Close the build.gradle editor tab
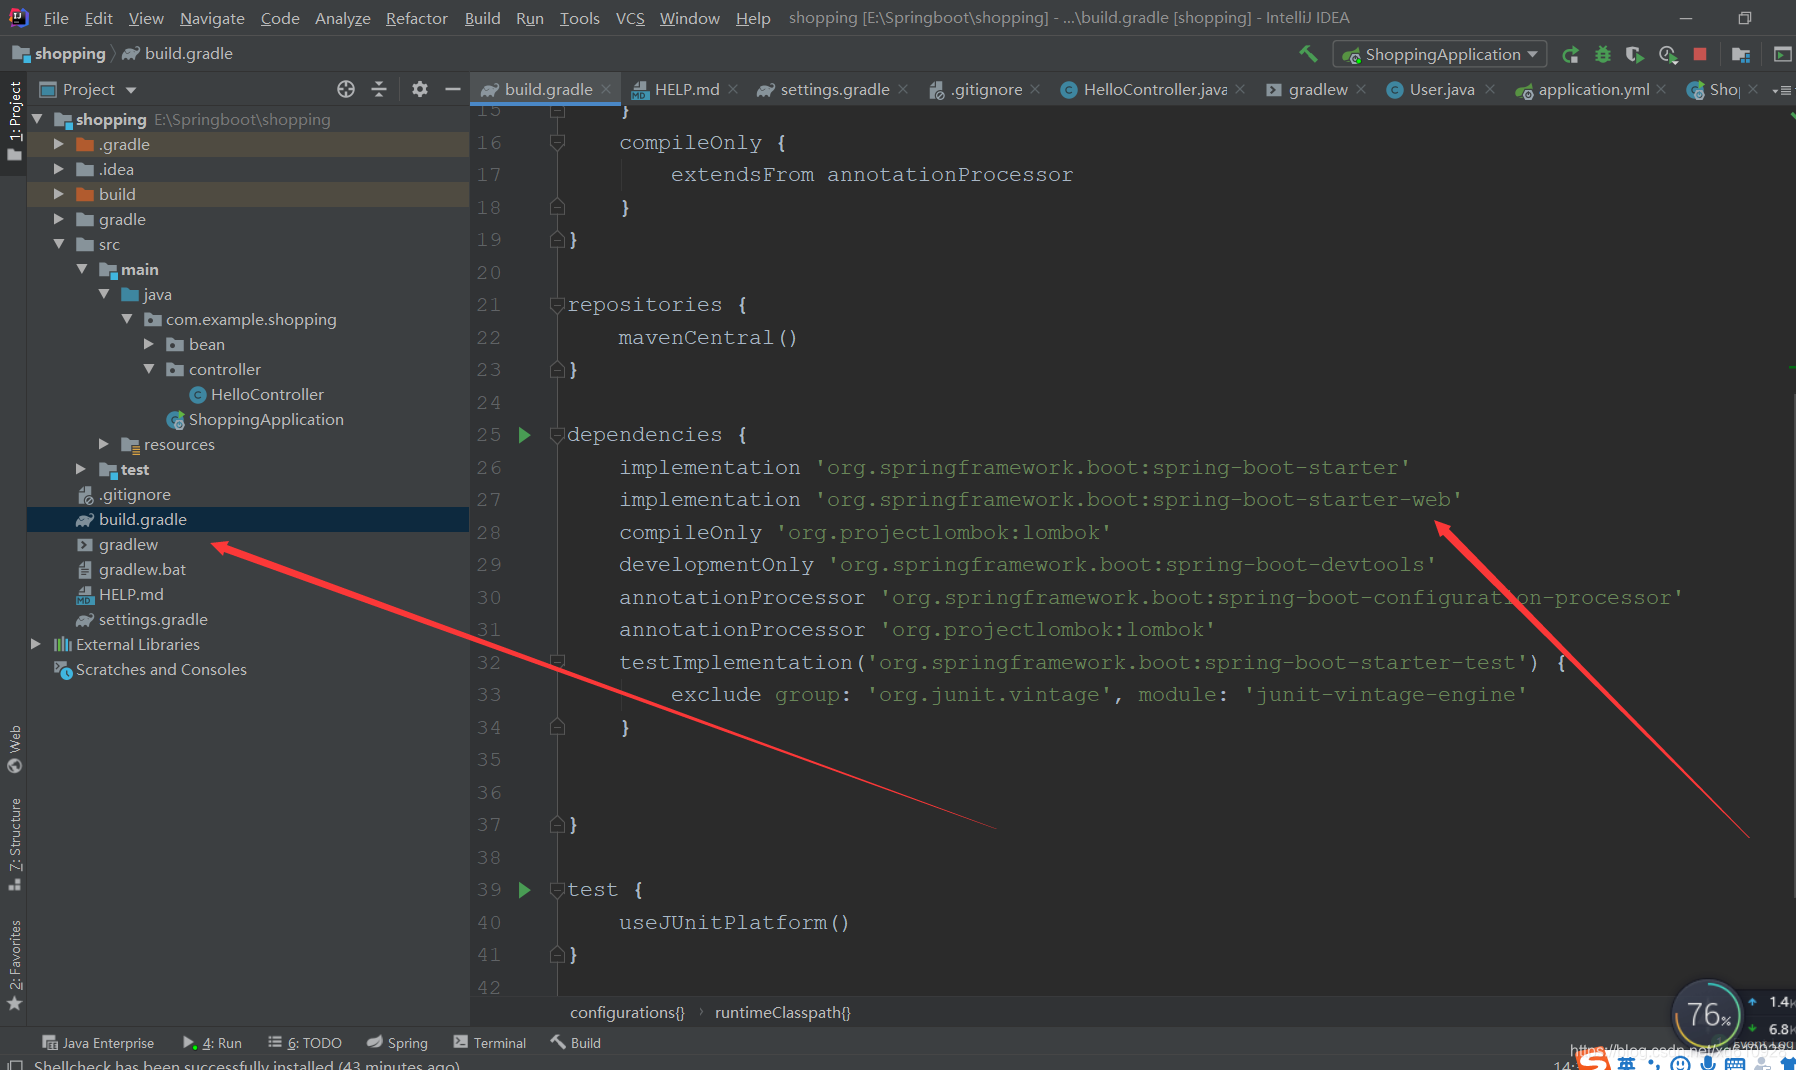The width and height of the screenshot is (1796, 1070). [607, 89]
